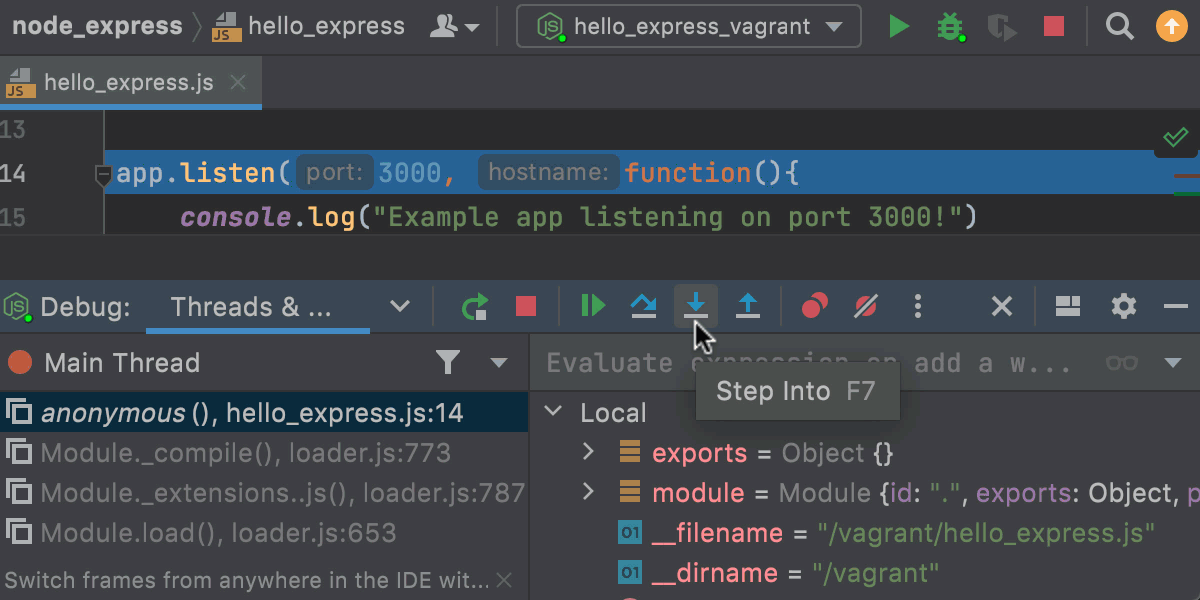Open Search Everywhere with the magnifier icon

point(1119,26)
